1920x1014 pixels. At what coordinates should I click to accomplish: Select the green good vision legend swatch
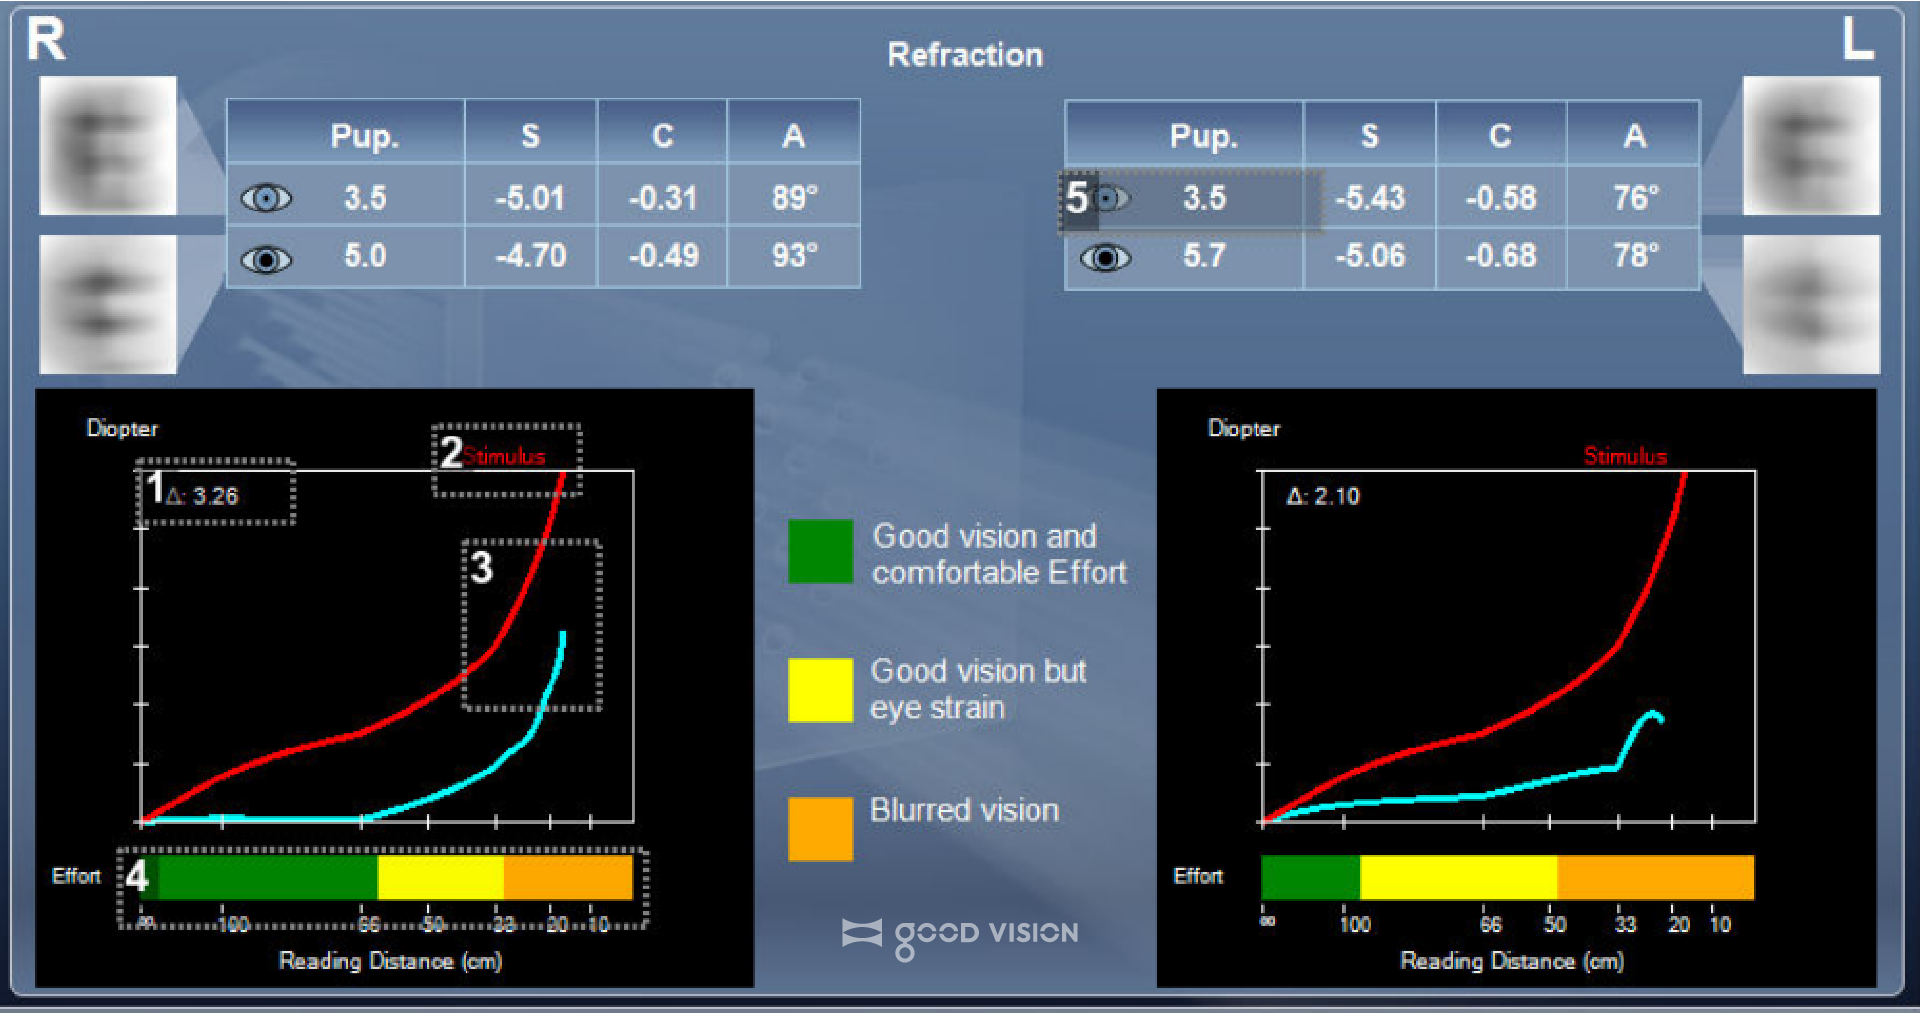pyautogui.click(x=820, y=551)
